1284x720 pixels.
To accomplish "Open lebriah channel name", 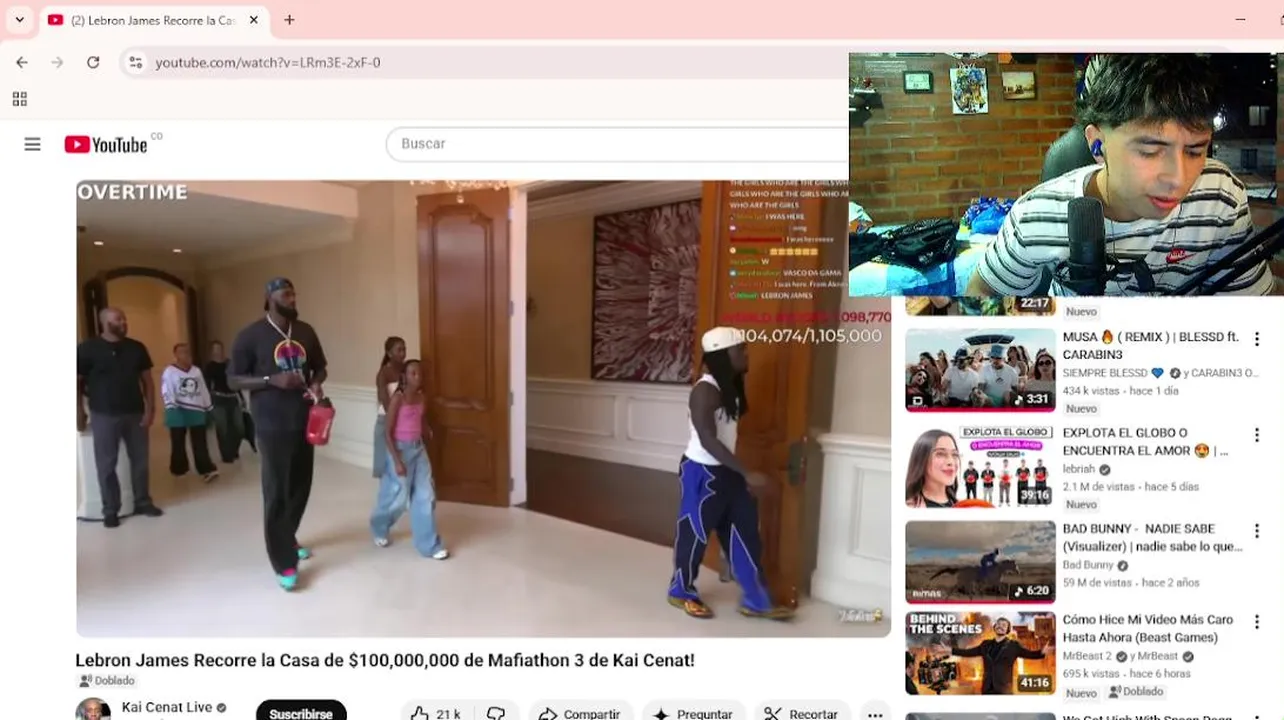I will (x=1079, y=469).
